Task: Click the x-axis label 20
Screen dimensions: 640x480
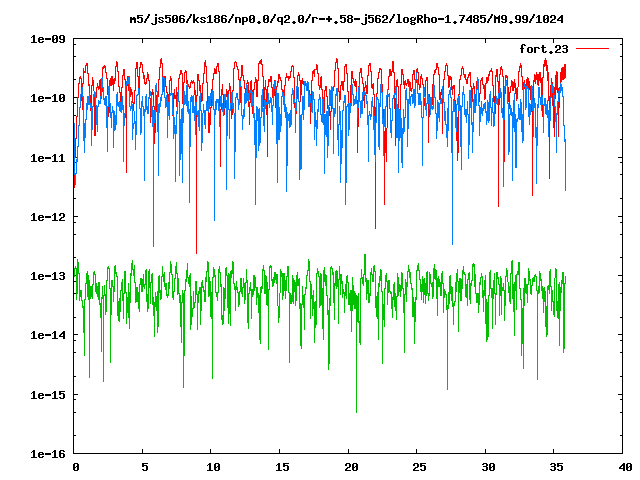Action: pyautogui.click(x=351, y=467)
